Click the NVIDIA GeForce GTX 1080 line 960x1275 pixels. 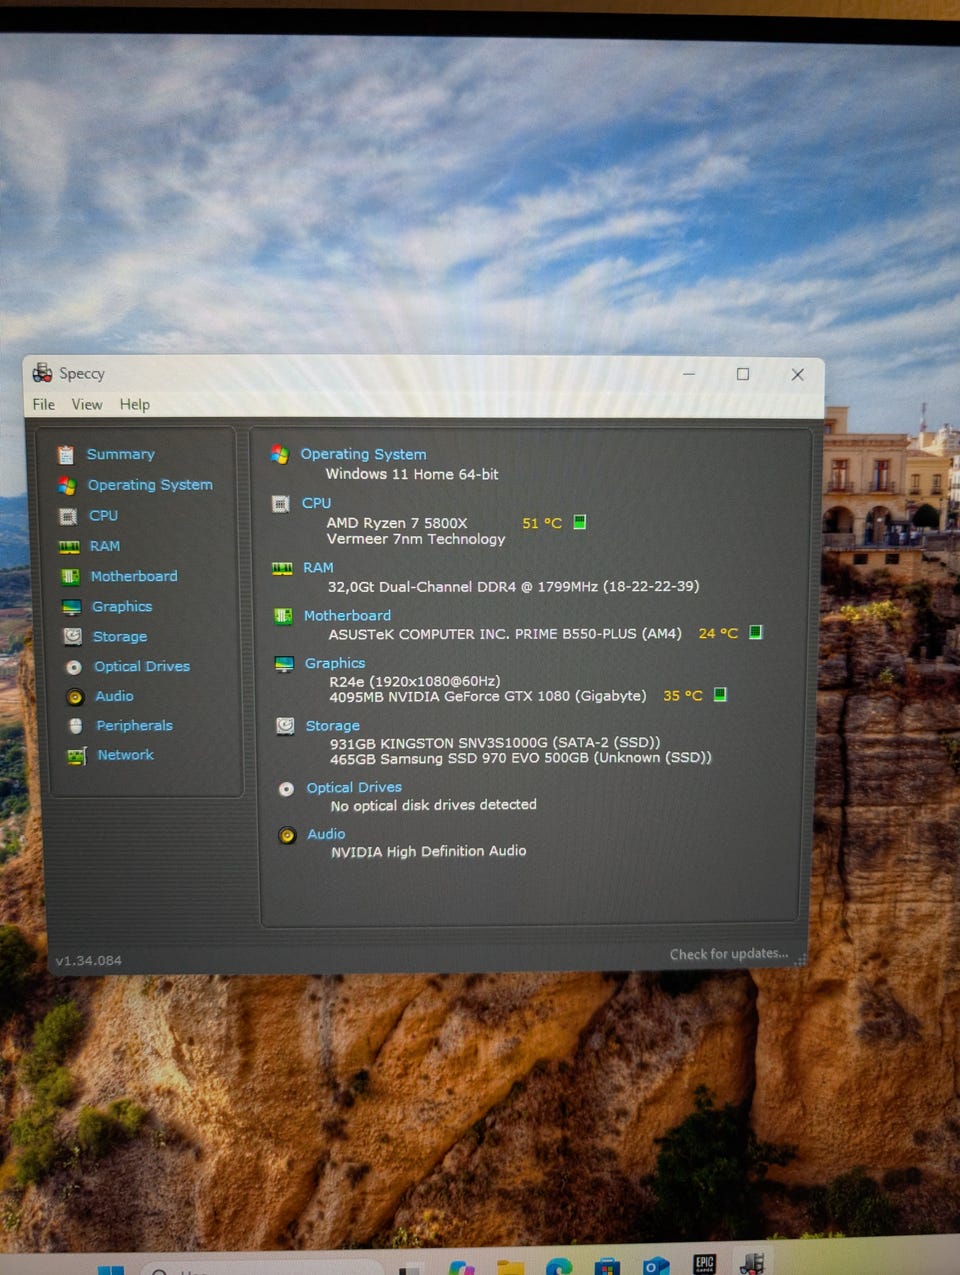(x=488, y=695)
